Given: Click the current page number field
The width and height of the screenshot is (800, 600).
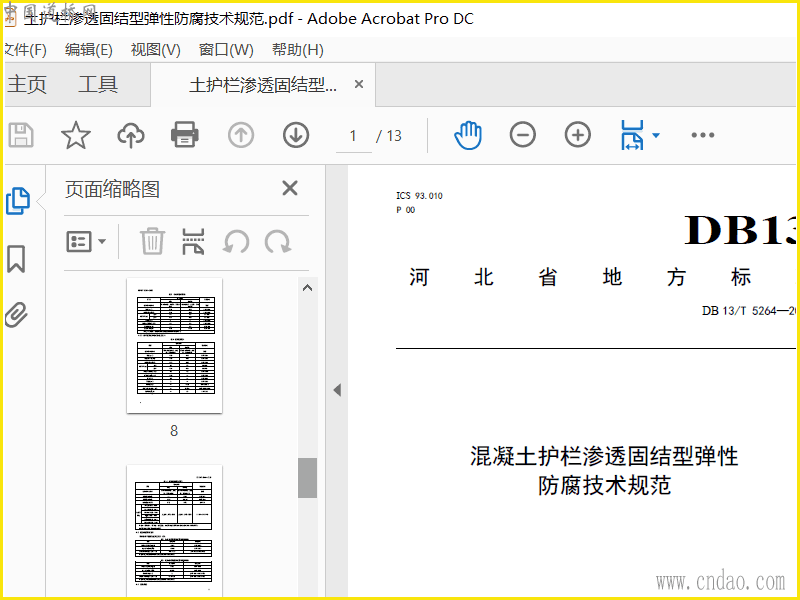Looking at the screenshot, I should 353,136.
